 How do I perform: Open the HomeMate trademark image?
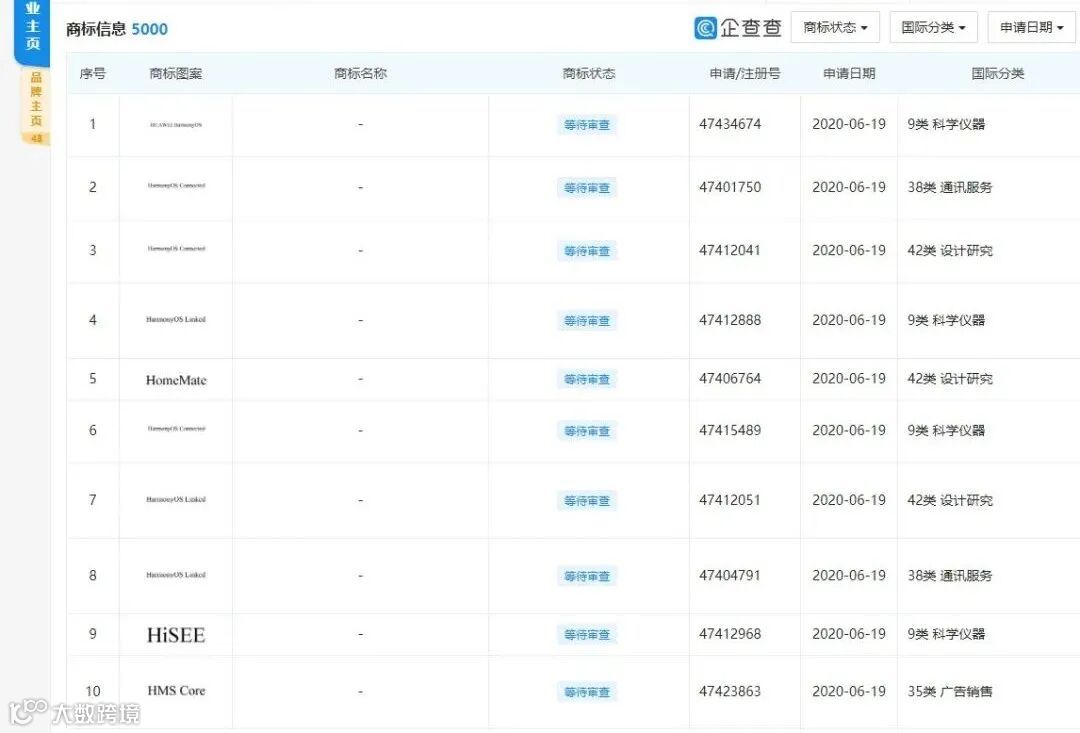(x=176, y=380)
